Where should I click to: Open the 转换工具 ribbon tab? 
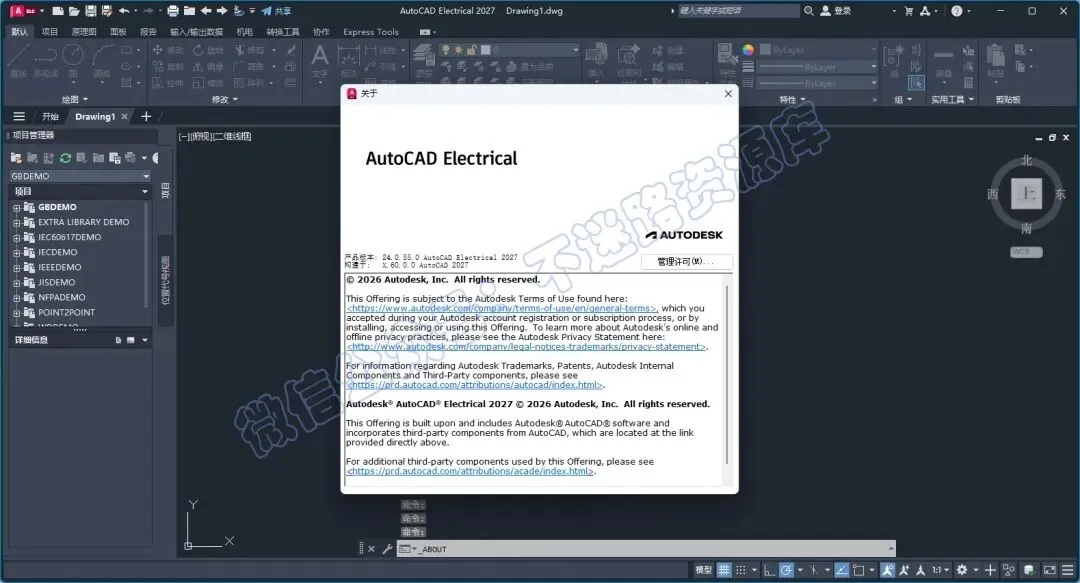(283, 32)
